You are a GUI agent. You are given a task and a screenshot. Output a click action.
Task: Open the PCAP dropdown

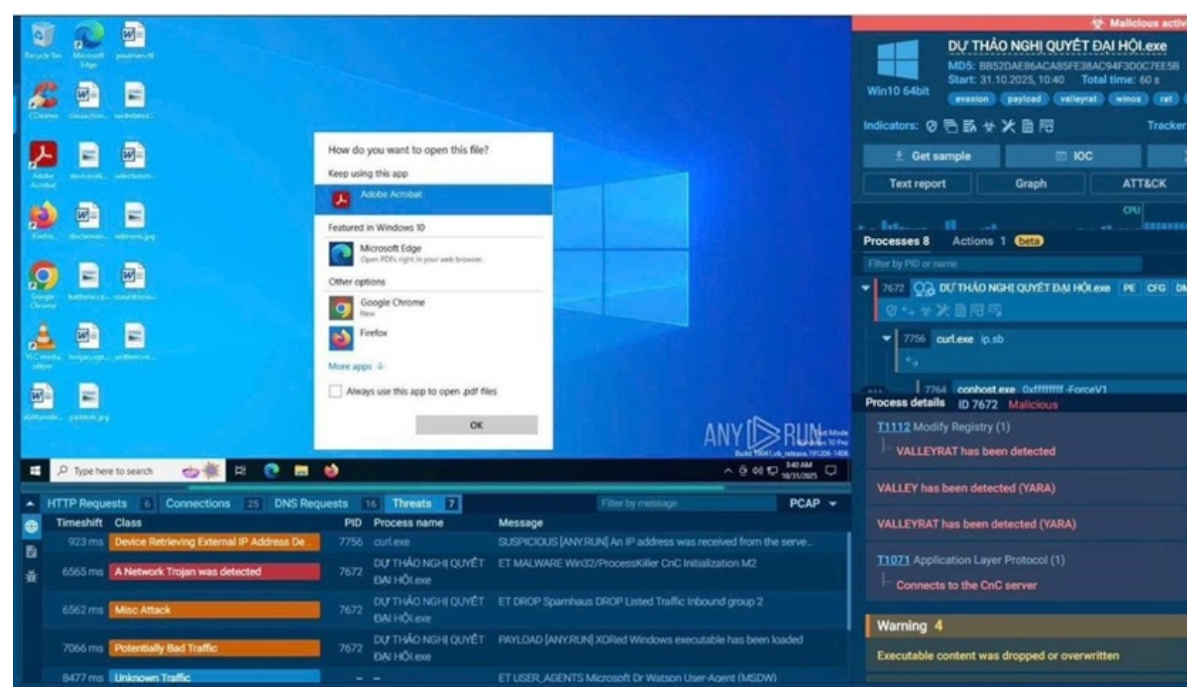[813, 503]
